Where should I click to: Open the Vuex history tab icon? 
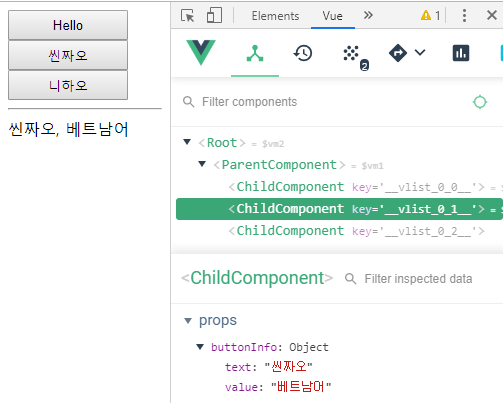coord(303,53)
